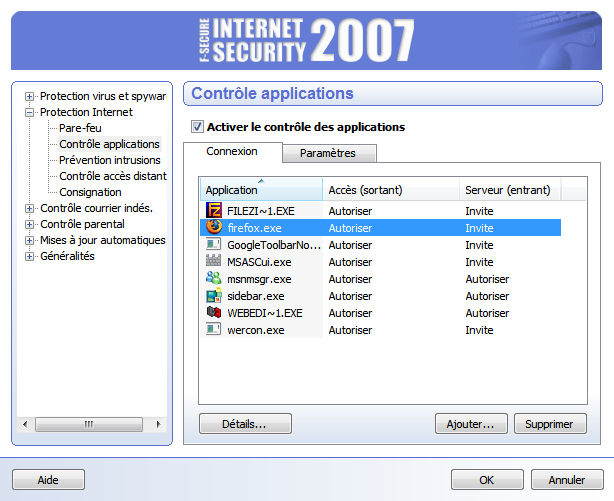
Task: Click the wercon.exe program icon
Action: click(x=214, y=329)
